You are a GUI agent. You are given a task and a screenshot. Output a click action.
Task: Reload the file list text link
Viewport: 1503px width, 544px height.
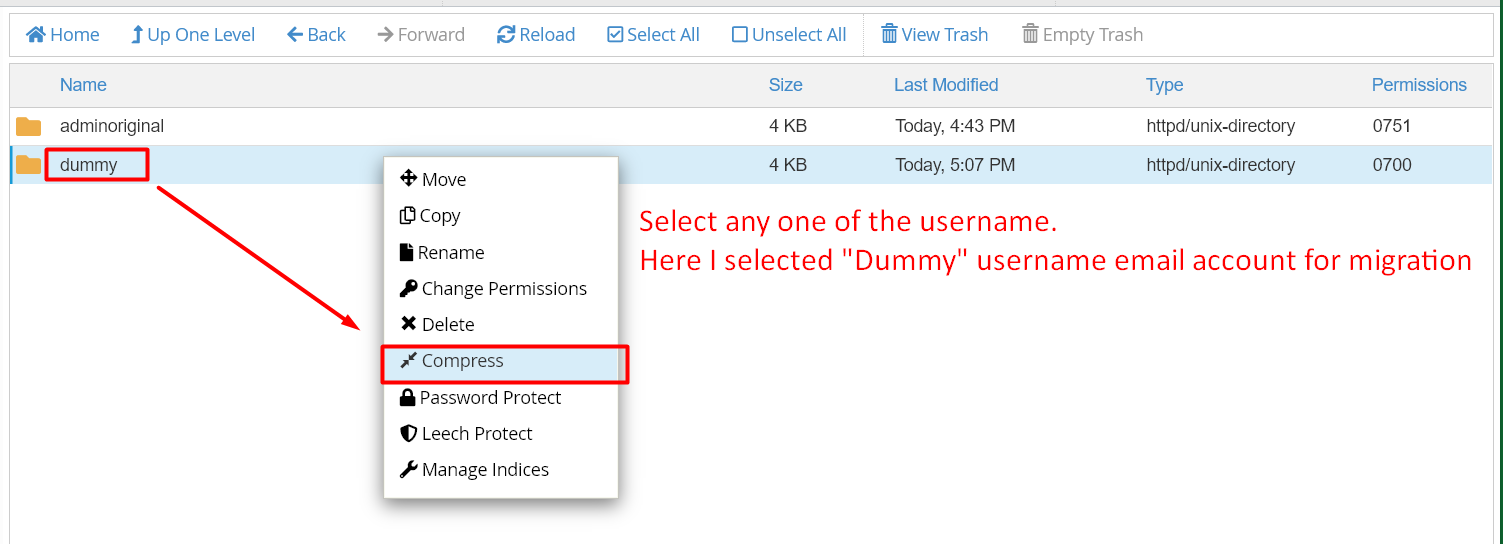point(547,35)
